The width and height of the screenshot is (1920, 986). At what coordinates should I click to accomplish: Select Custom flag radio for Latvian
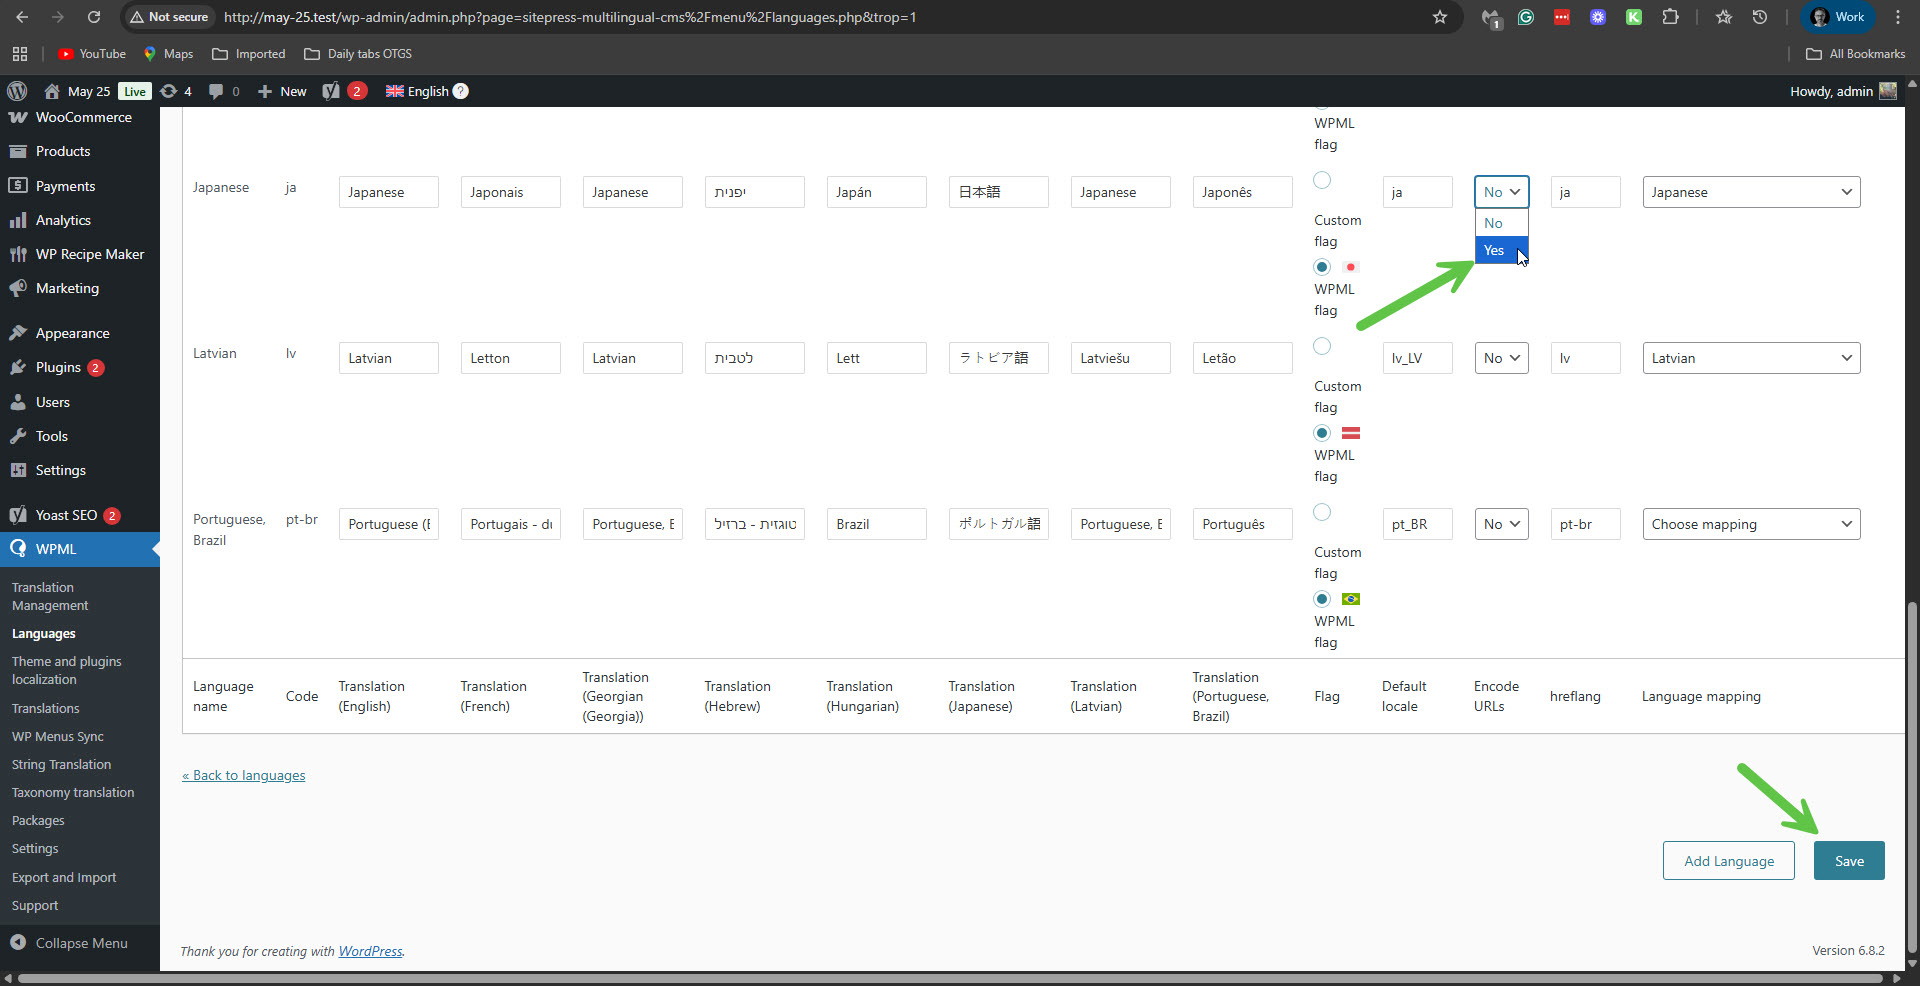1322,346
